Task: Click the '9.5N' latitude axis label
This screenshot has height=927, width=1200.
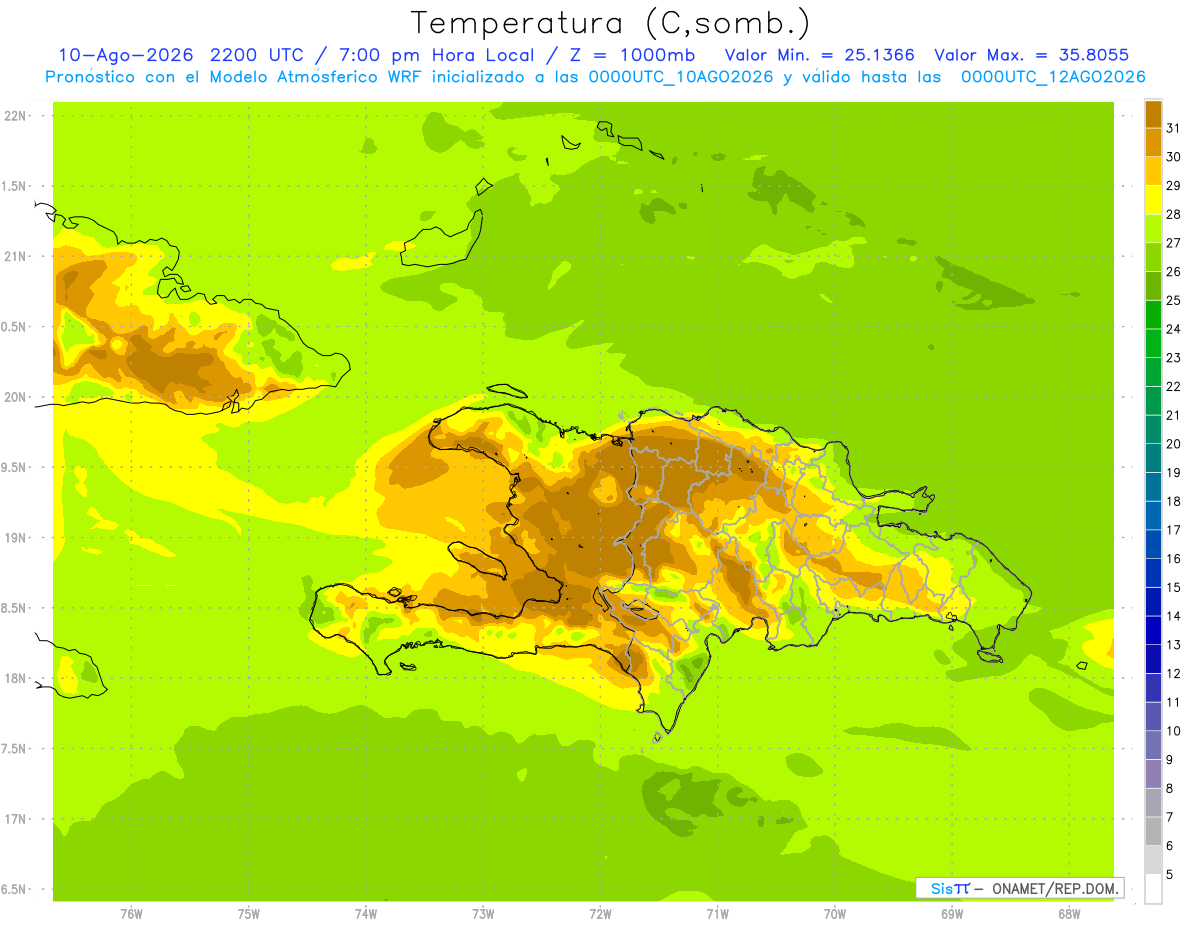Action: click(x=14, y=468)
